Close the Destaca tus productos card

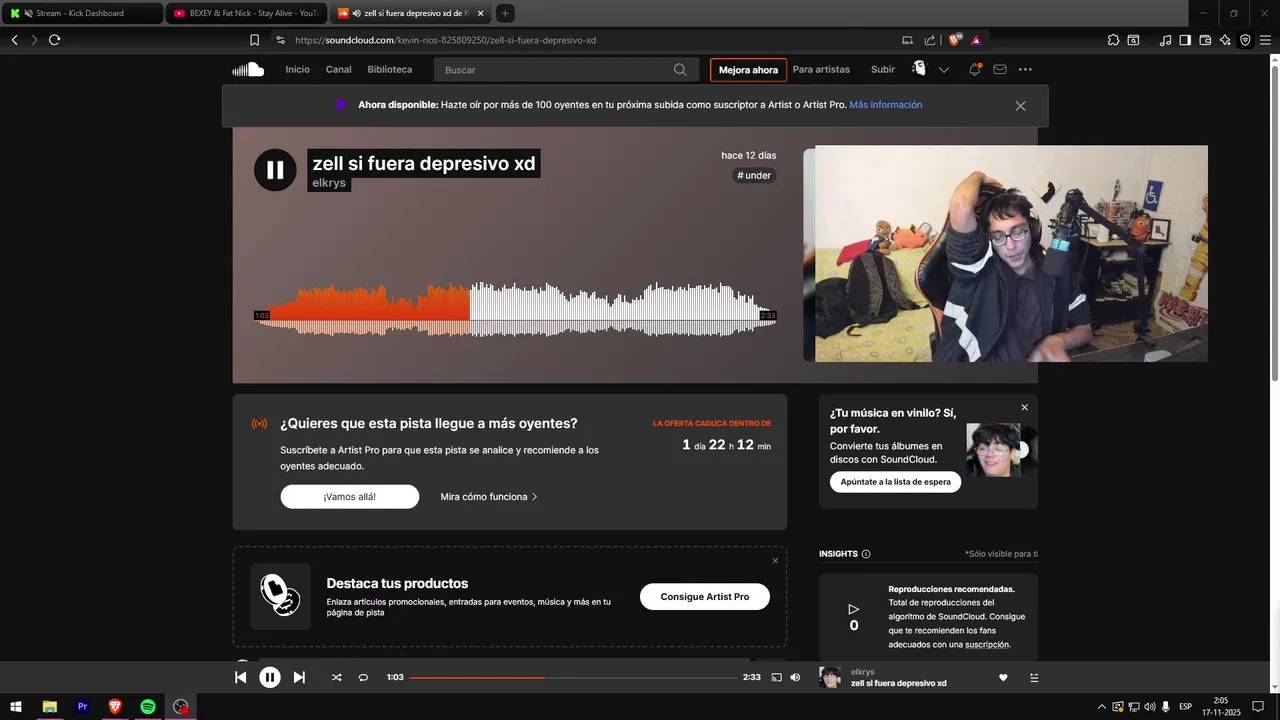point(775,560)
